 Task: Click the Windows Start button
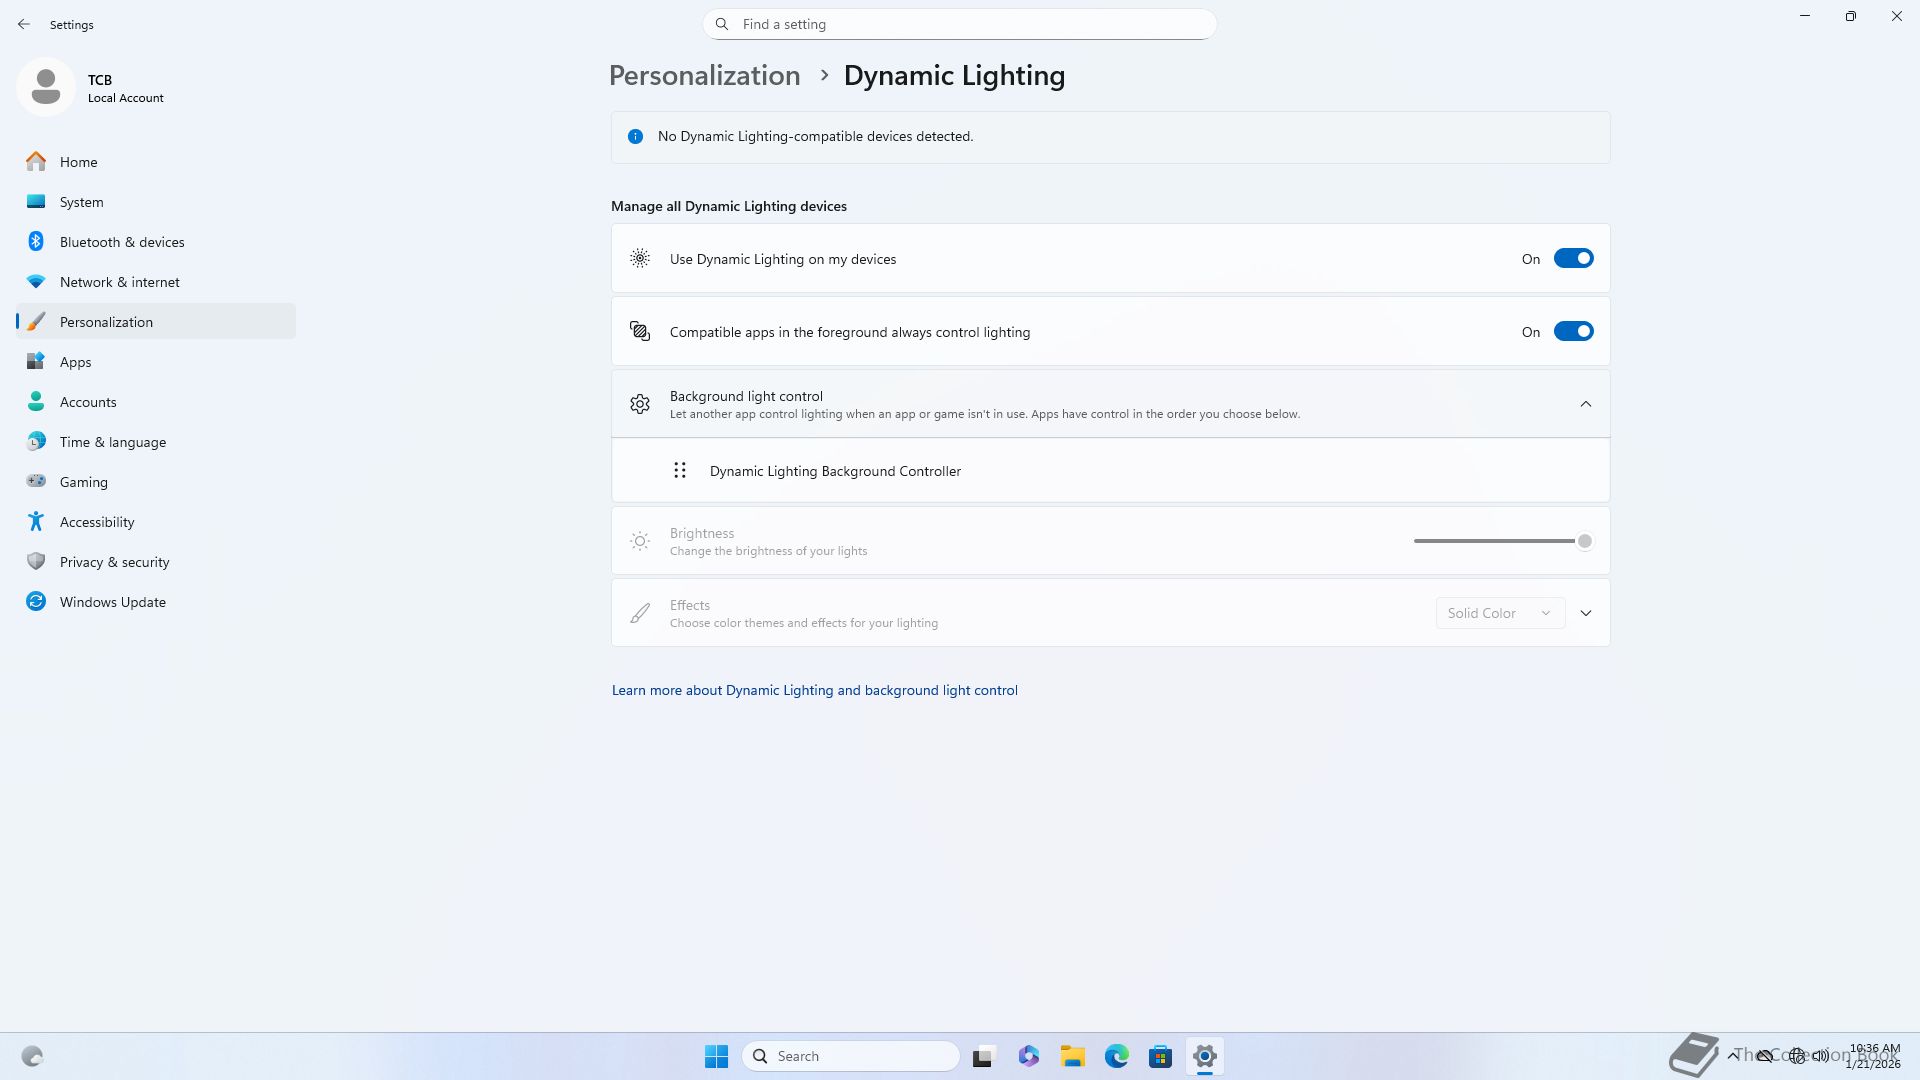[716, 1056]
